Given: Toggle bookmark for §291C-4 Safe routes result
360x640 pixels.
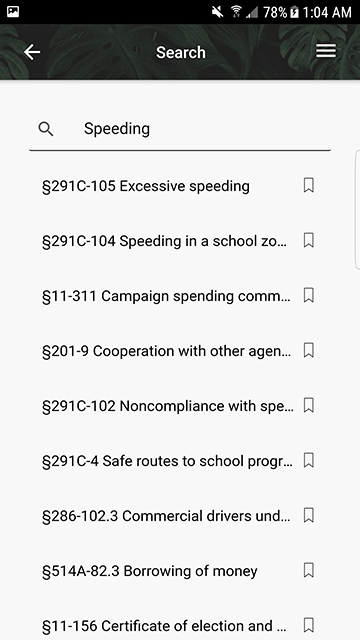Looking at the screenshot, I should pyautogui.click(x=309, y=460).
